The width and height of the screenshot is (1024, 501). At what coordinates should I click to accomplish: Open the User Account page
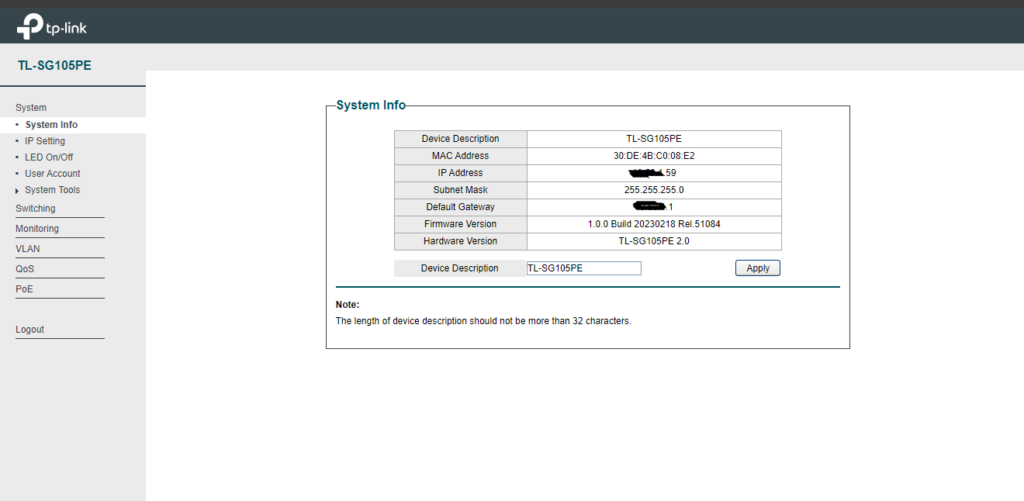pyautogui.click(x=53, y=174)
